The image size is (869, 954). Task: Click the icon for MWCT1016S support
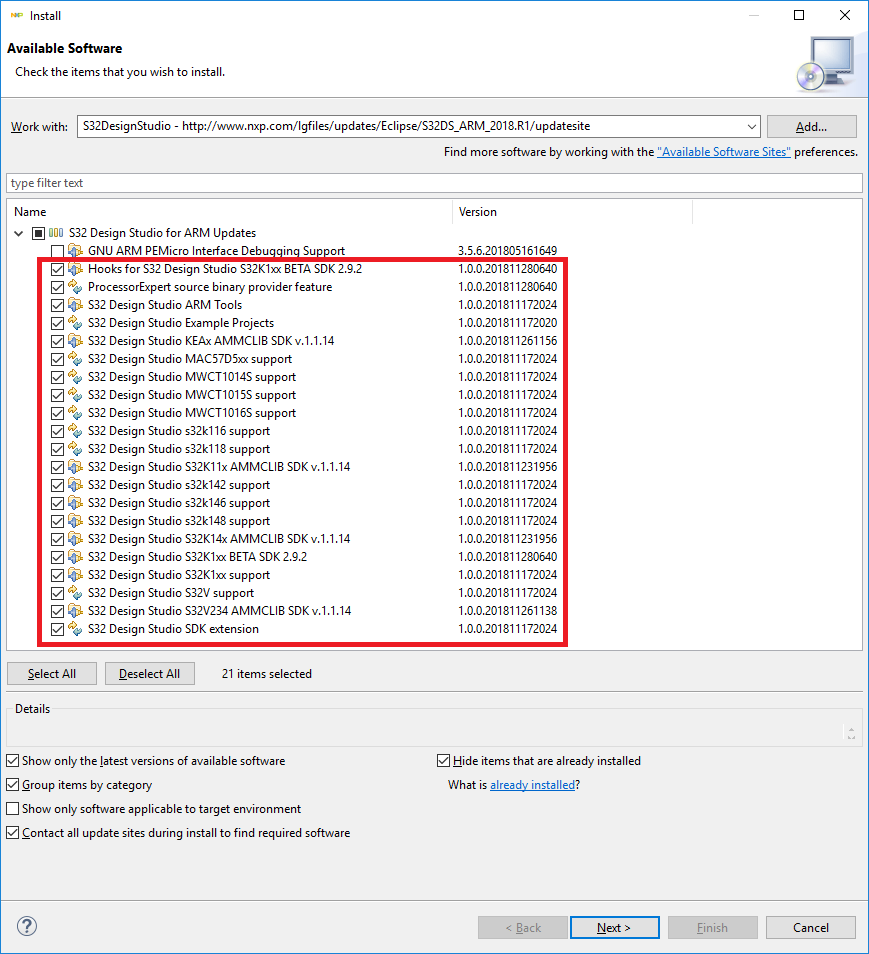pyautogui.click(x=75, y=413)
